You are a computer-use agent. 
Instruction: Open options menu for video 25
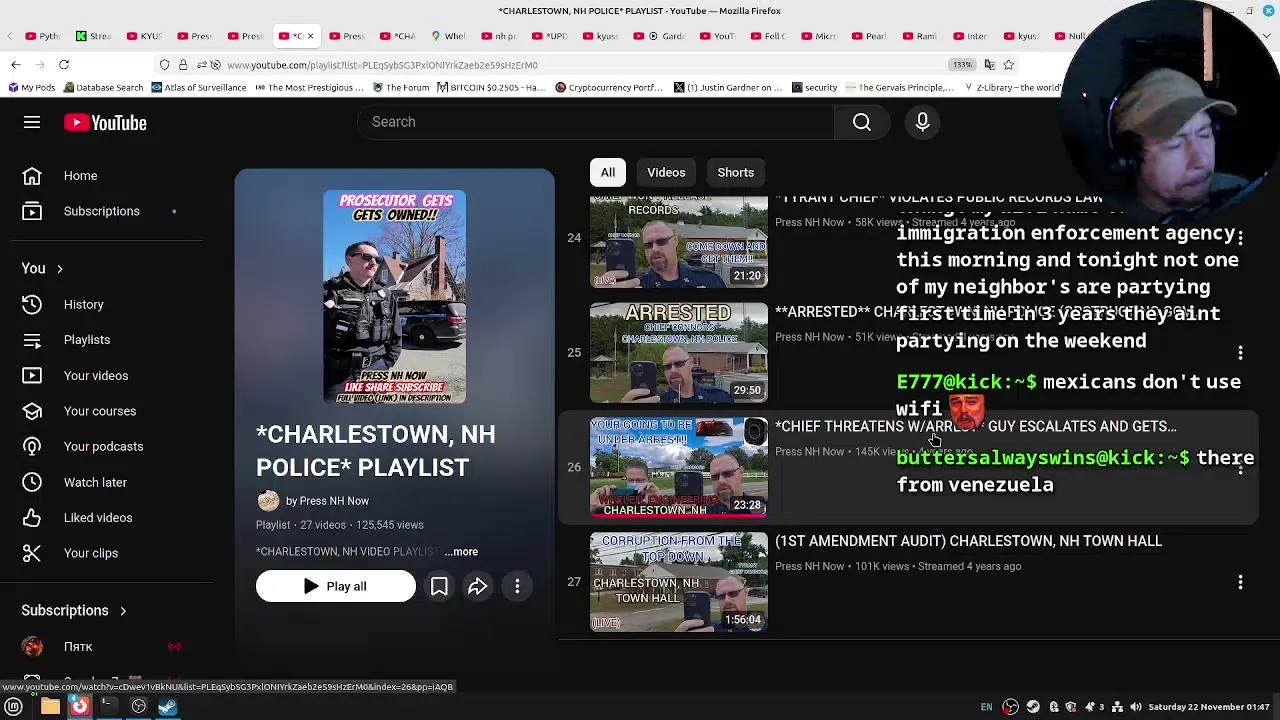coord(1240,352)
